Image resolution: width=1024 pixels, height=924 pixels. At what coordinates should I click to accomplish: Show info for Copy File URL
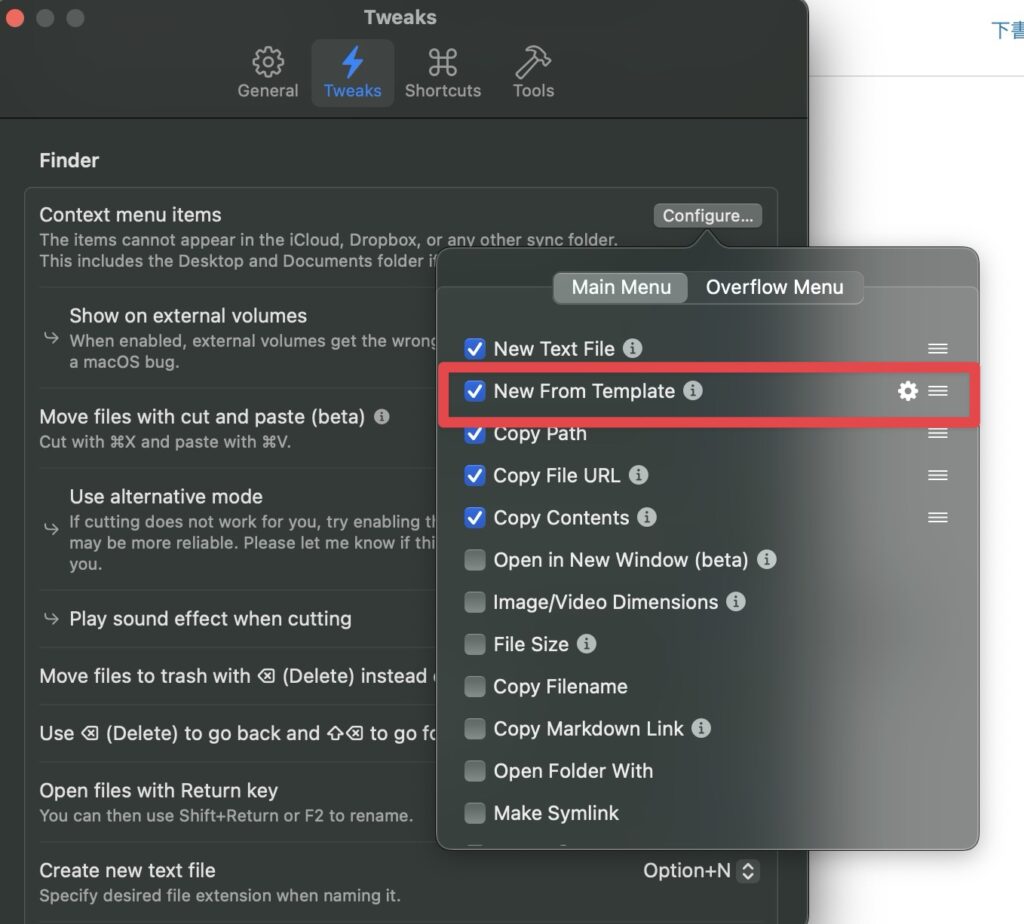click(x=639, y=475)
